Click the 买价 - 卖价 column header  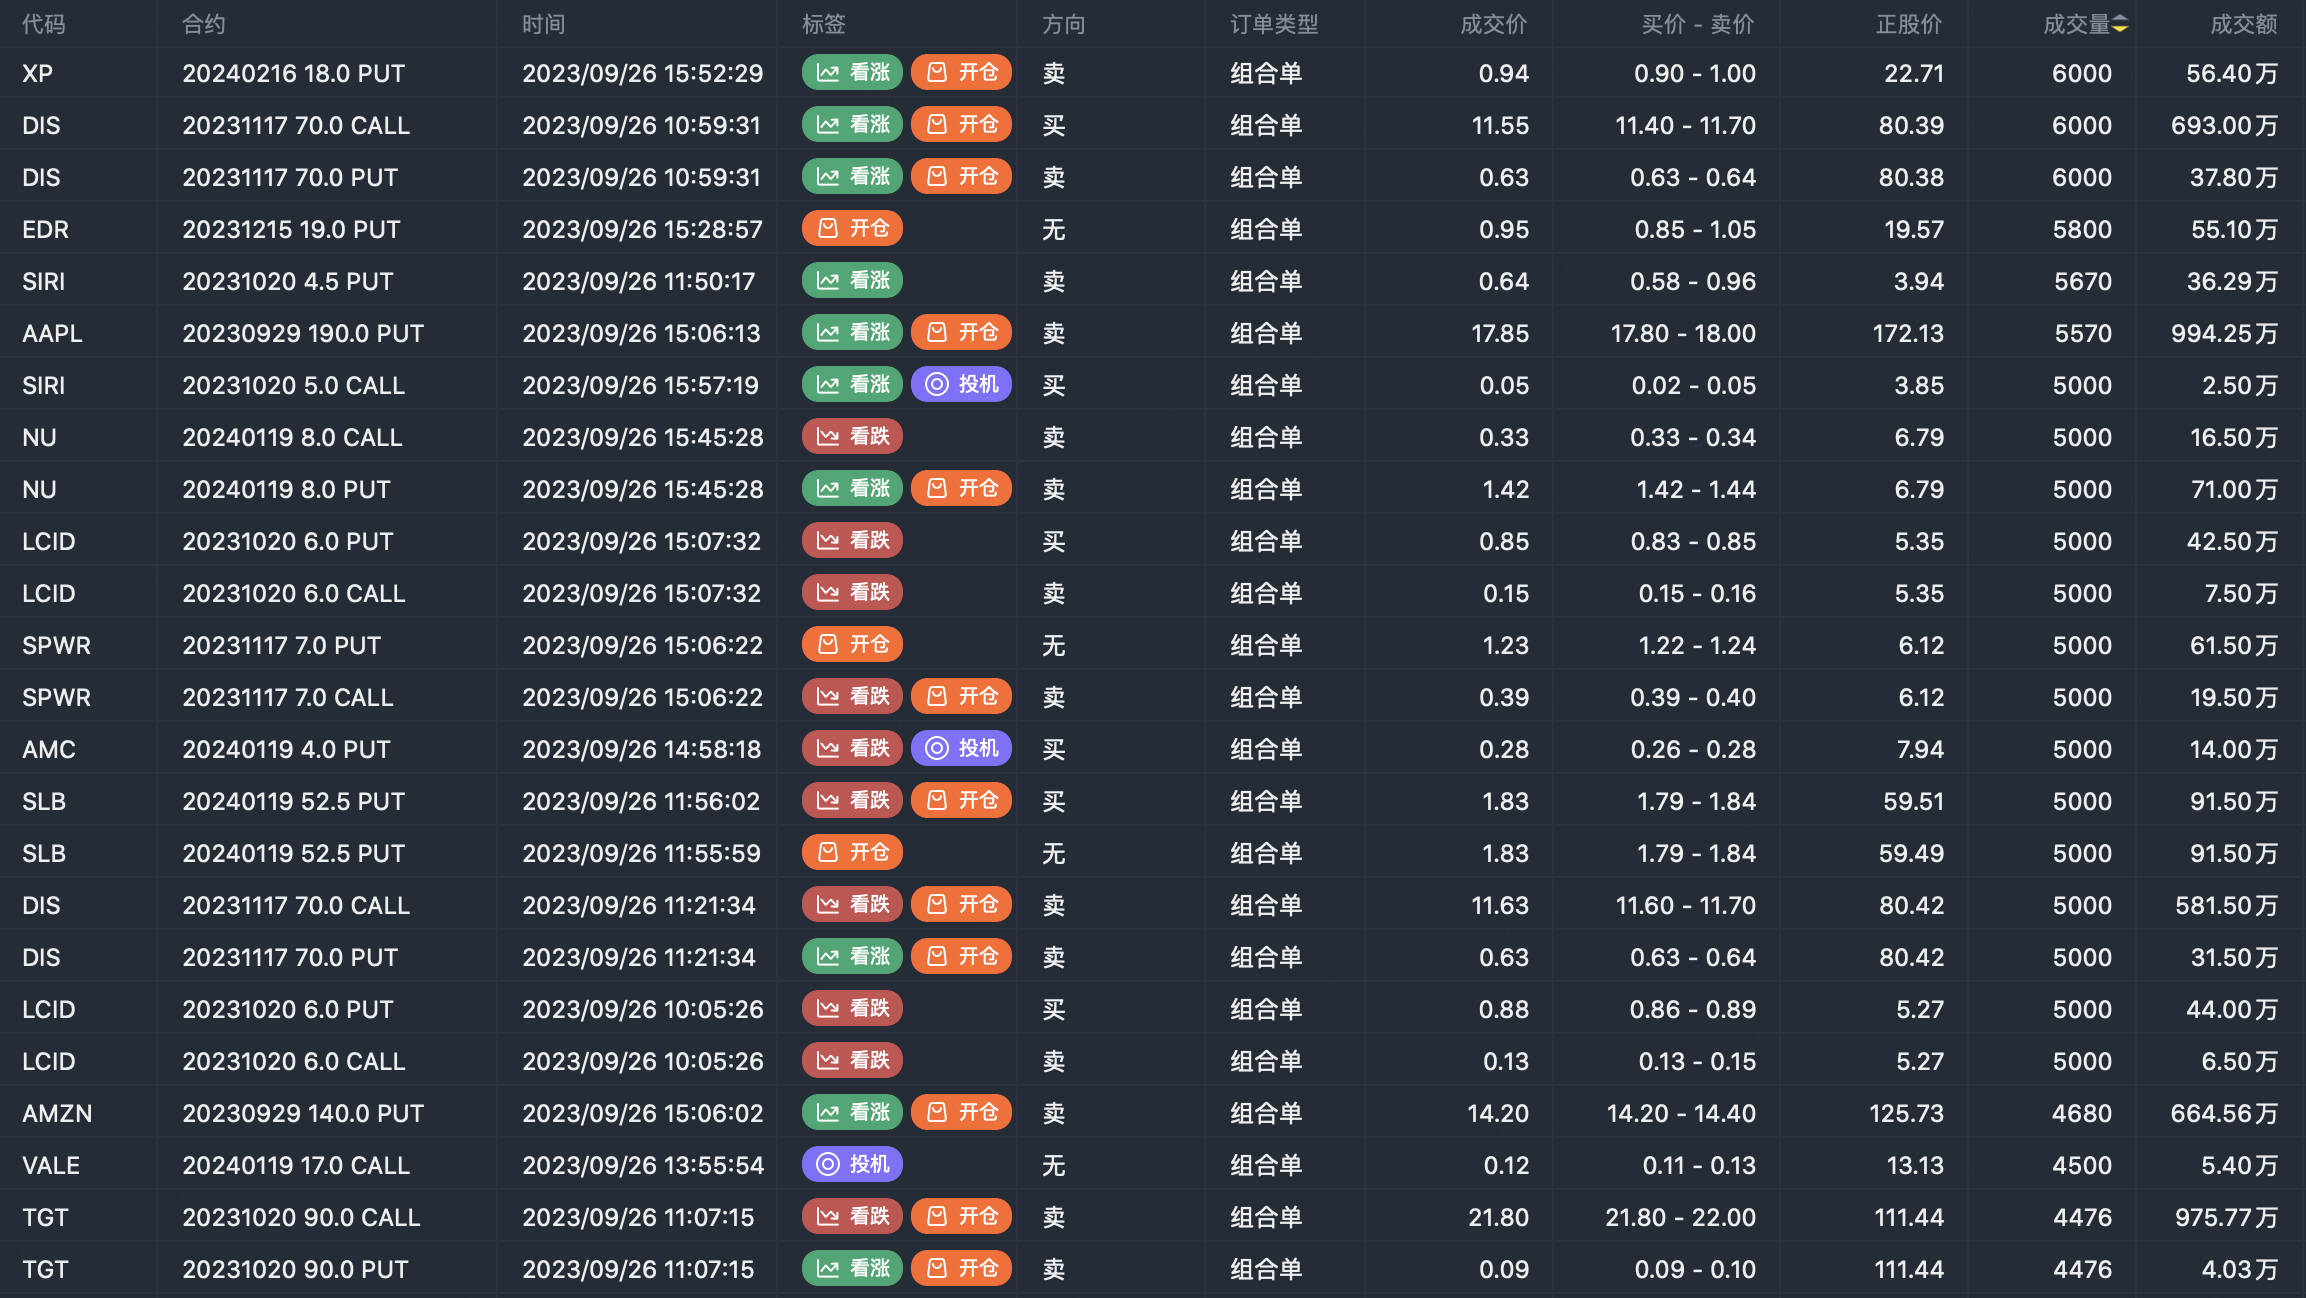1698,24
